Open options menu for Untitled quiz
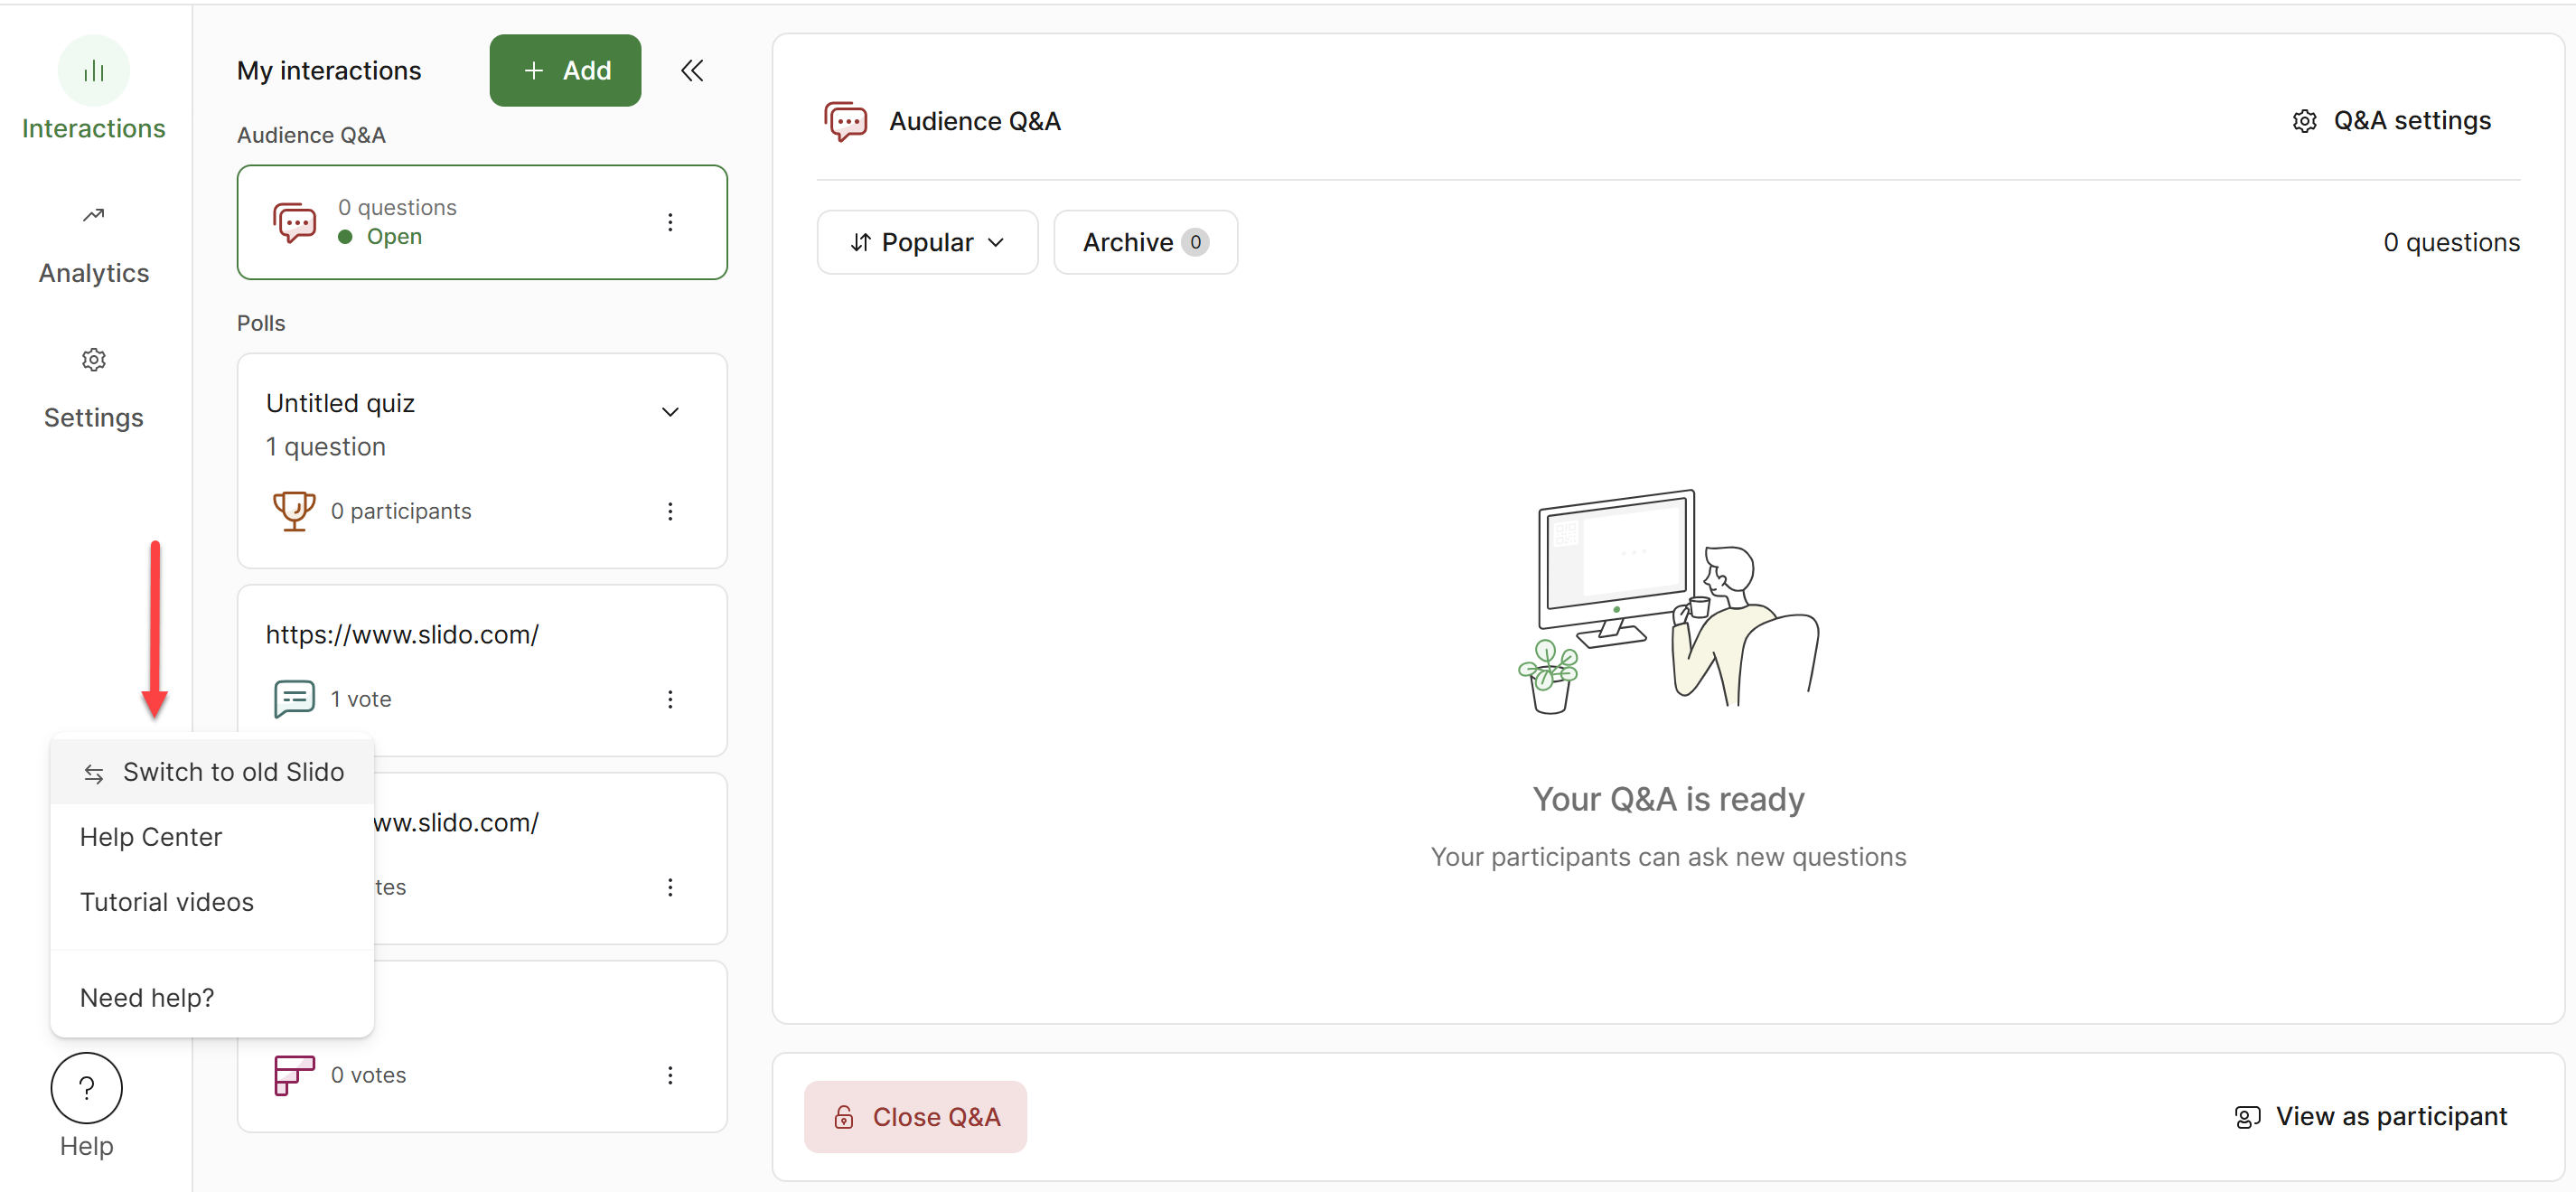This screenshot has height=1192, width=2576. (670, 511)
